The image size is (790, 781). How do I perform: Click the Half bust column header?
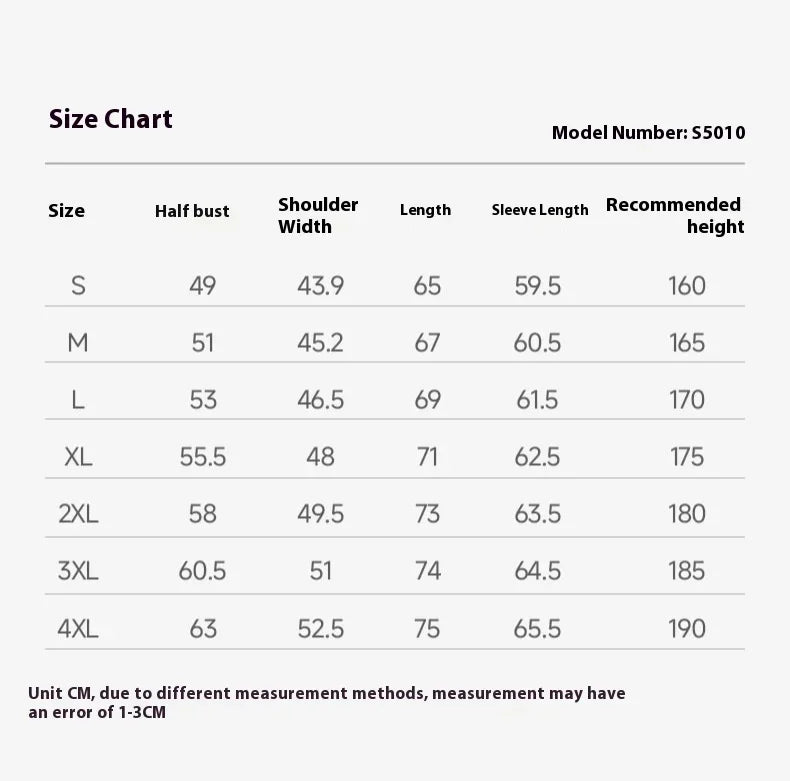[192, 211]
